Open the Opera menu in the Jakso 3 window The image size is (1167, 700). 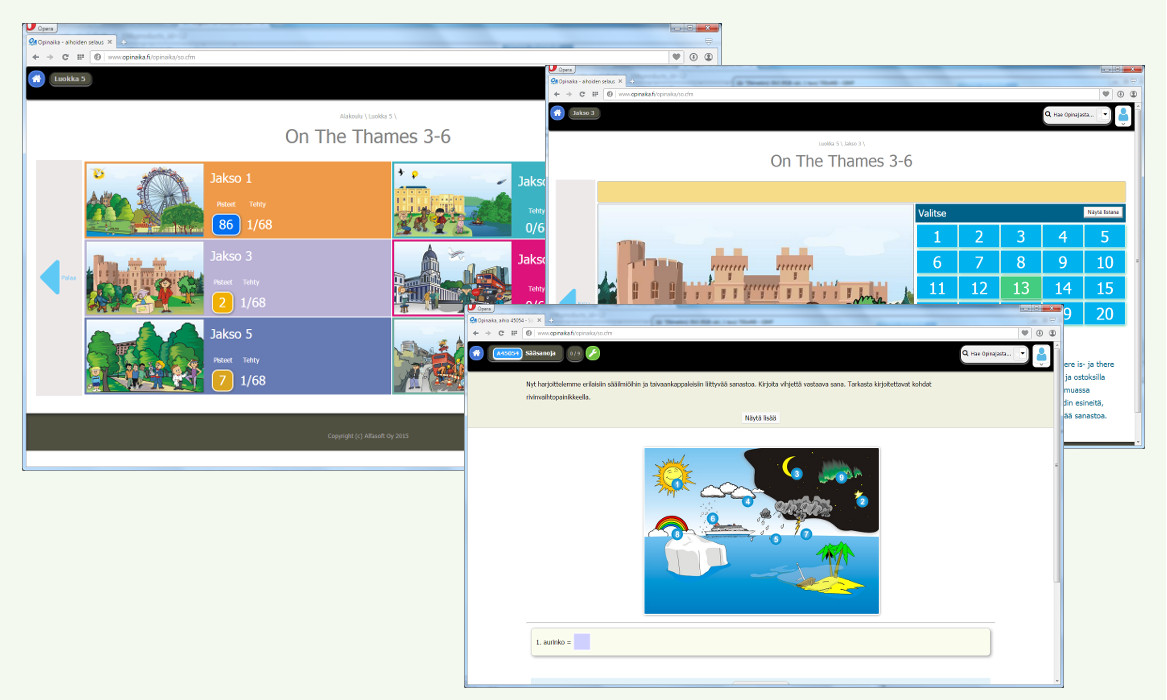tap(562, 69)
